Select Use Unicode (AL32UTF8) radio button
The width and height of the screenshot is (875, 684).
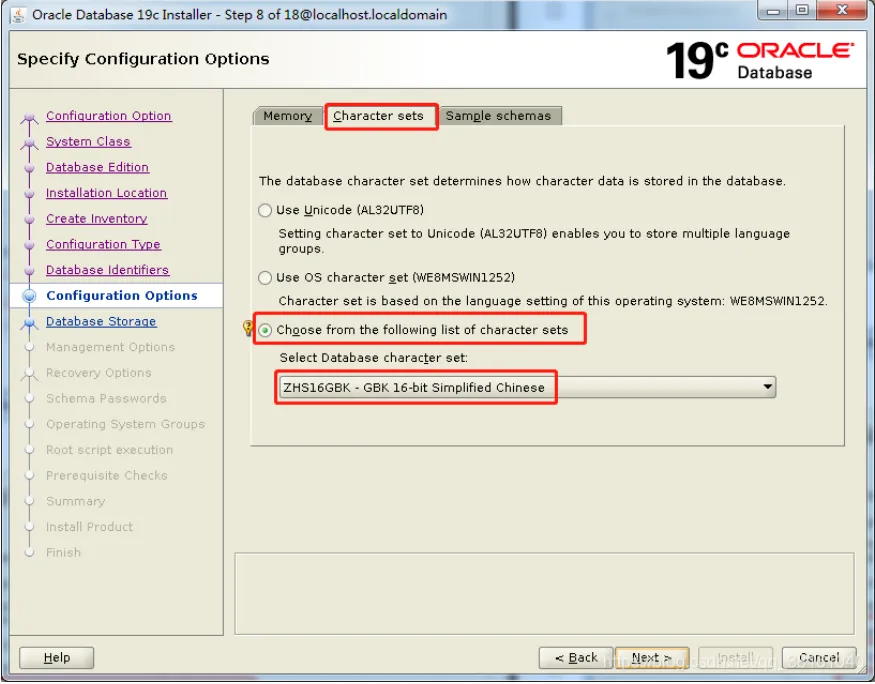pos(265,210)
